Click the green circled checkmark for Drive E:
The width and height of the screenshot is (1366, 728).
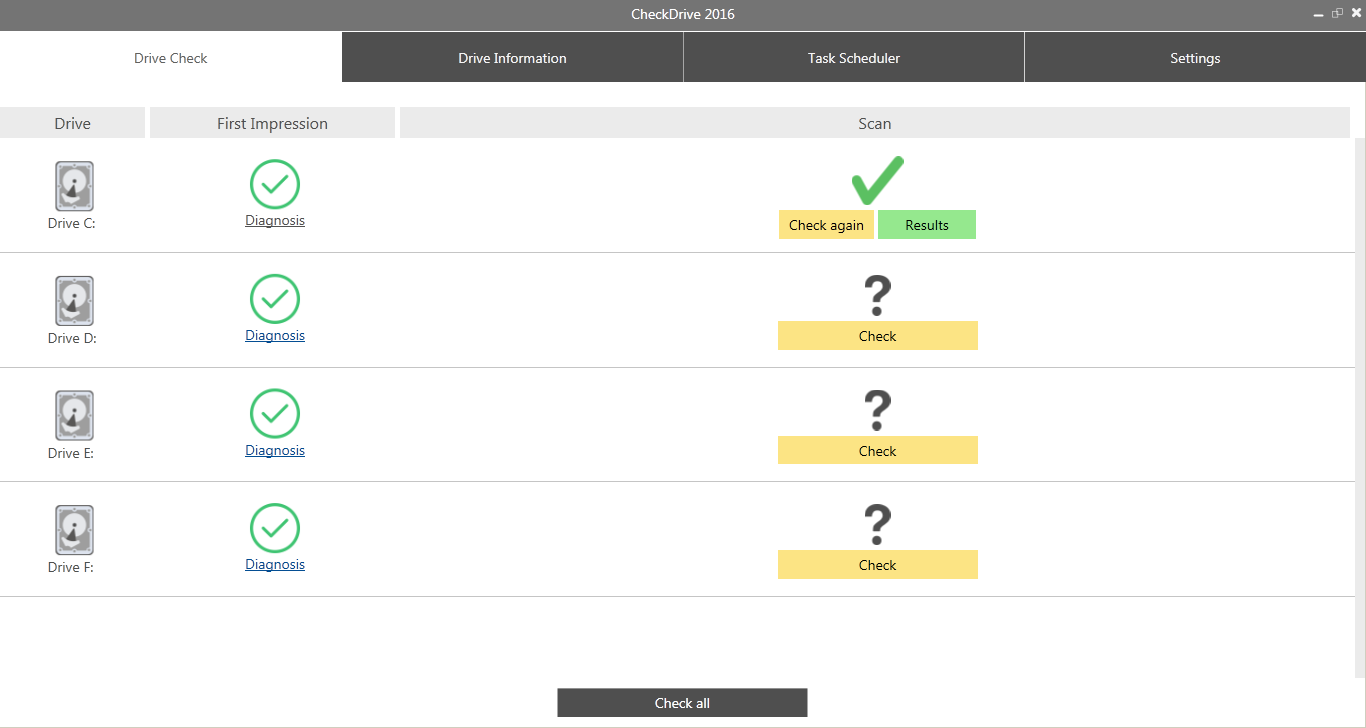coord(275,413)
